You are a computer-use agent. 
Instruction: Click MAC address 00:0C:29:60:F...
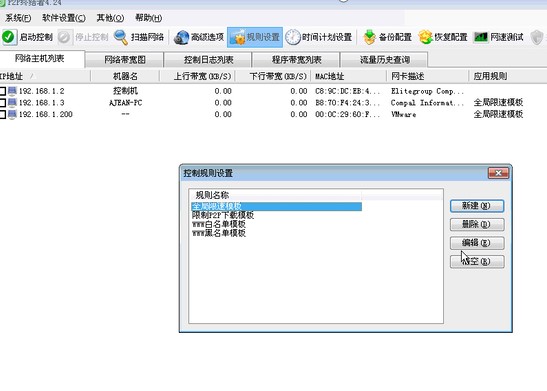pos(348,114)
